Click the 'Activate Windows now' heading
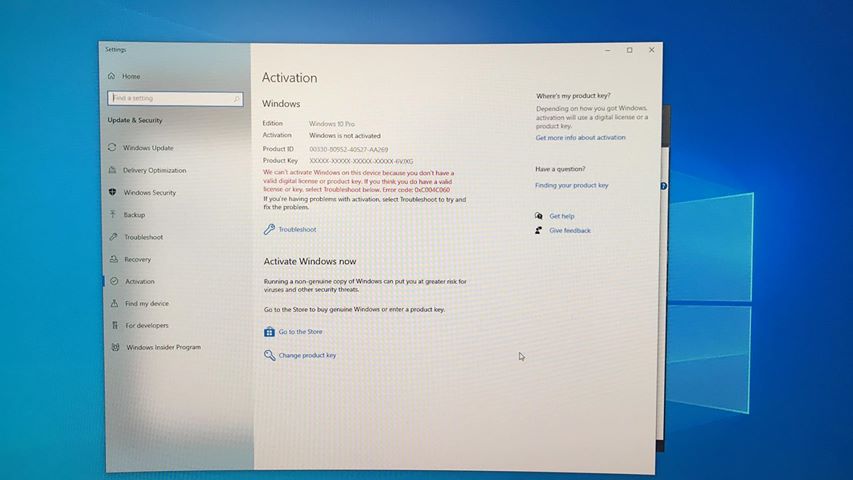Image resolution: width=853 pixels, height=480 pixels. coord(310,261)
